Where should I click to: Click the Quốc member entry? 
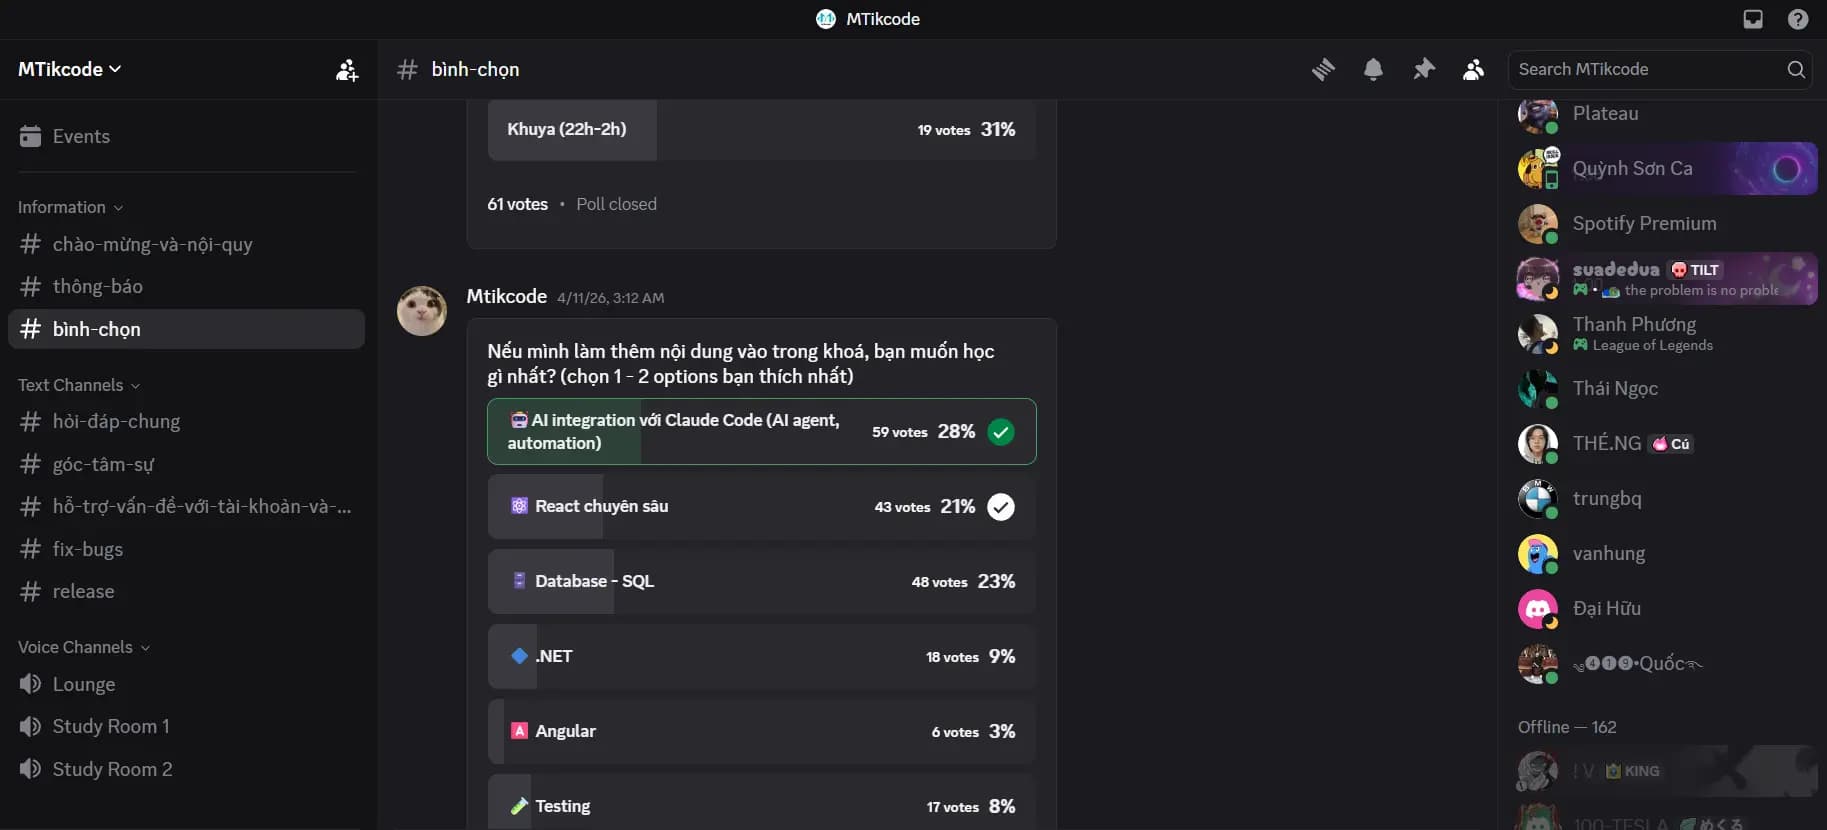[x=1665, y=663]
